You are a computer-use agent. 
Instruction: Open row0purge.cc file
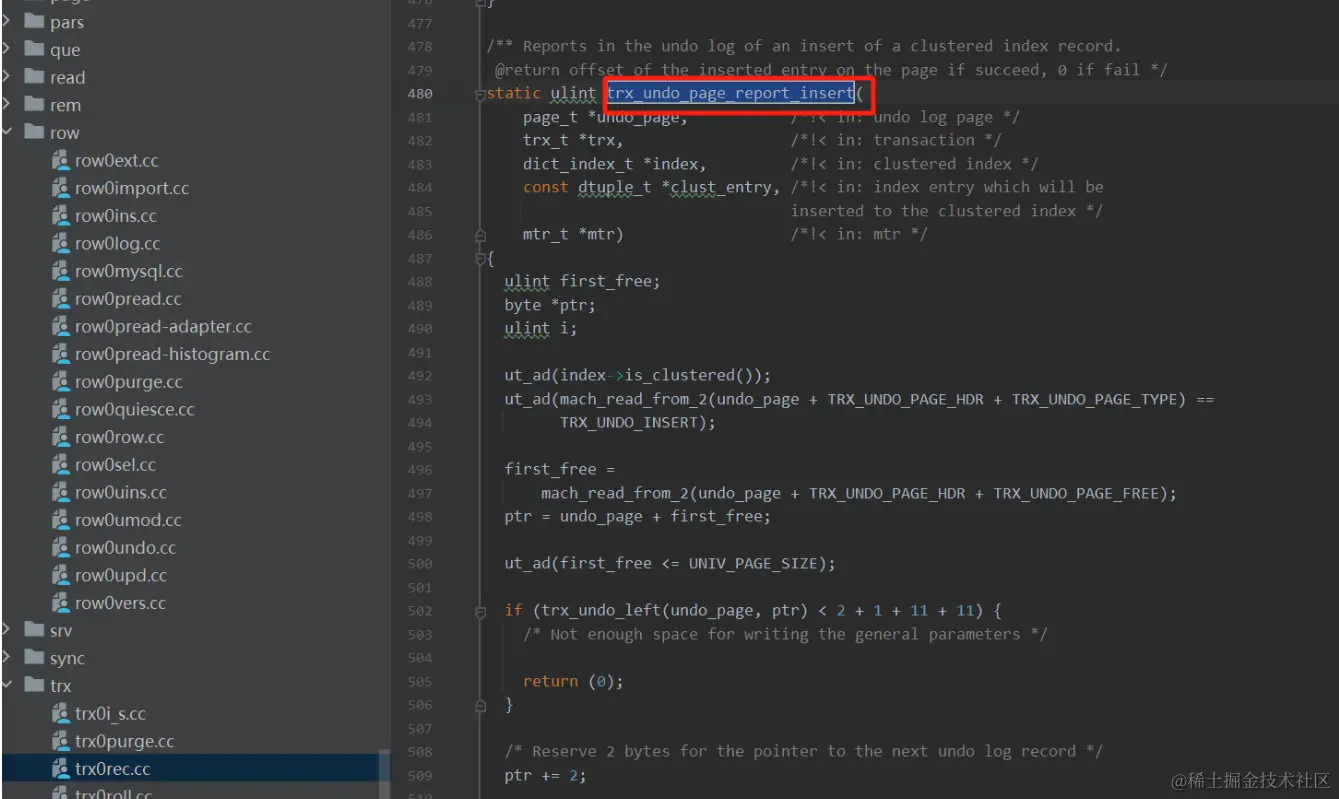pos(129,382)
